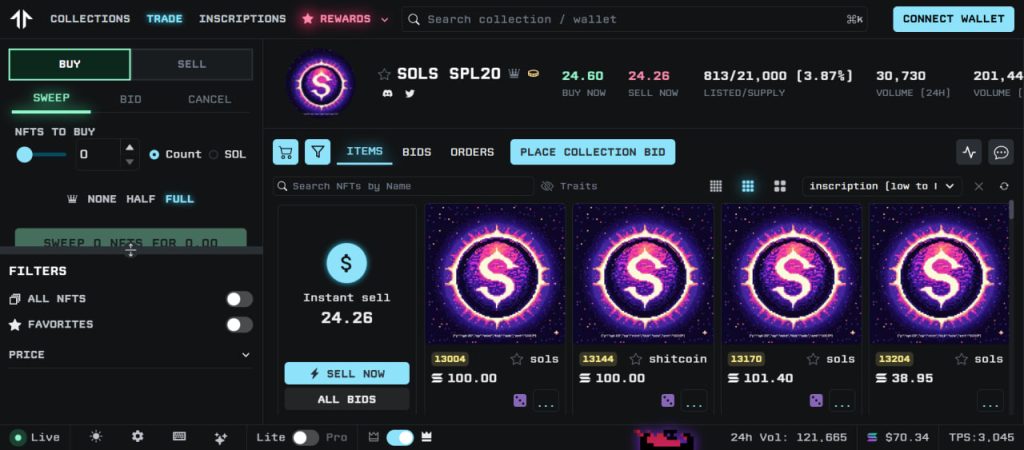The height and width of the screenshot is (450, 1024).
Task: Click the CONNECT WALLET button
Action: 953,19
